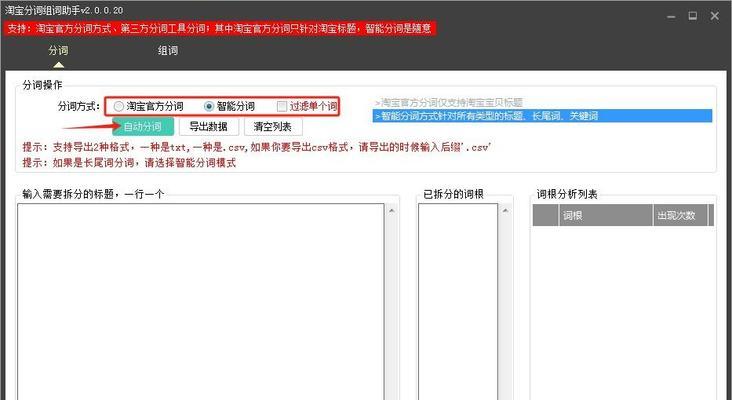This screenshot has height=400, width=732.
Task: Click up arrow of 已拆分的词根 scrollbar
Action: pos(505,211)
